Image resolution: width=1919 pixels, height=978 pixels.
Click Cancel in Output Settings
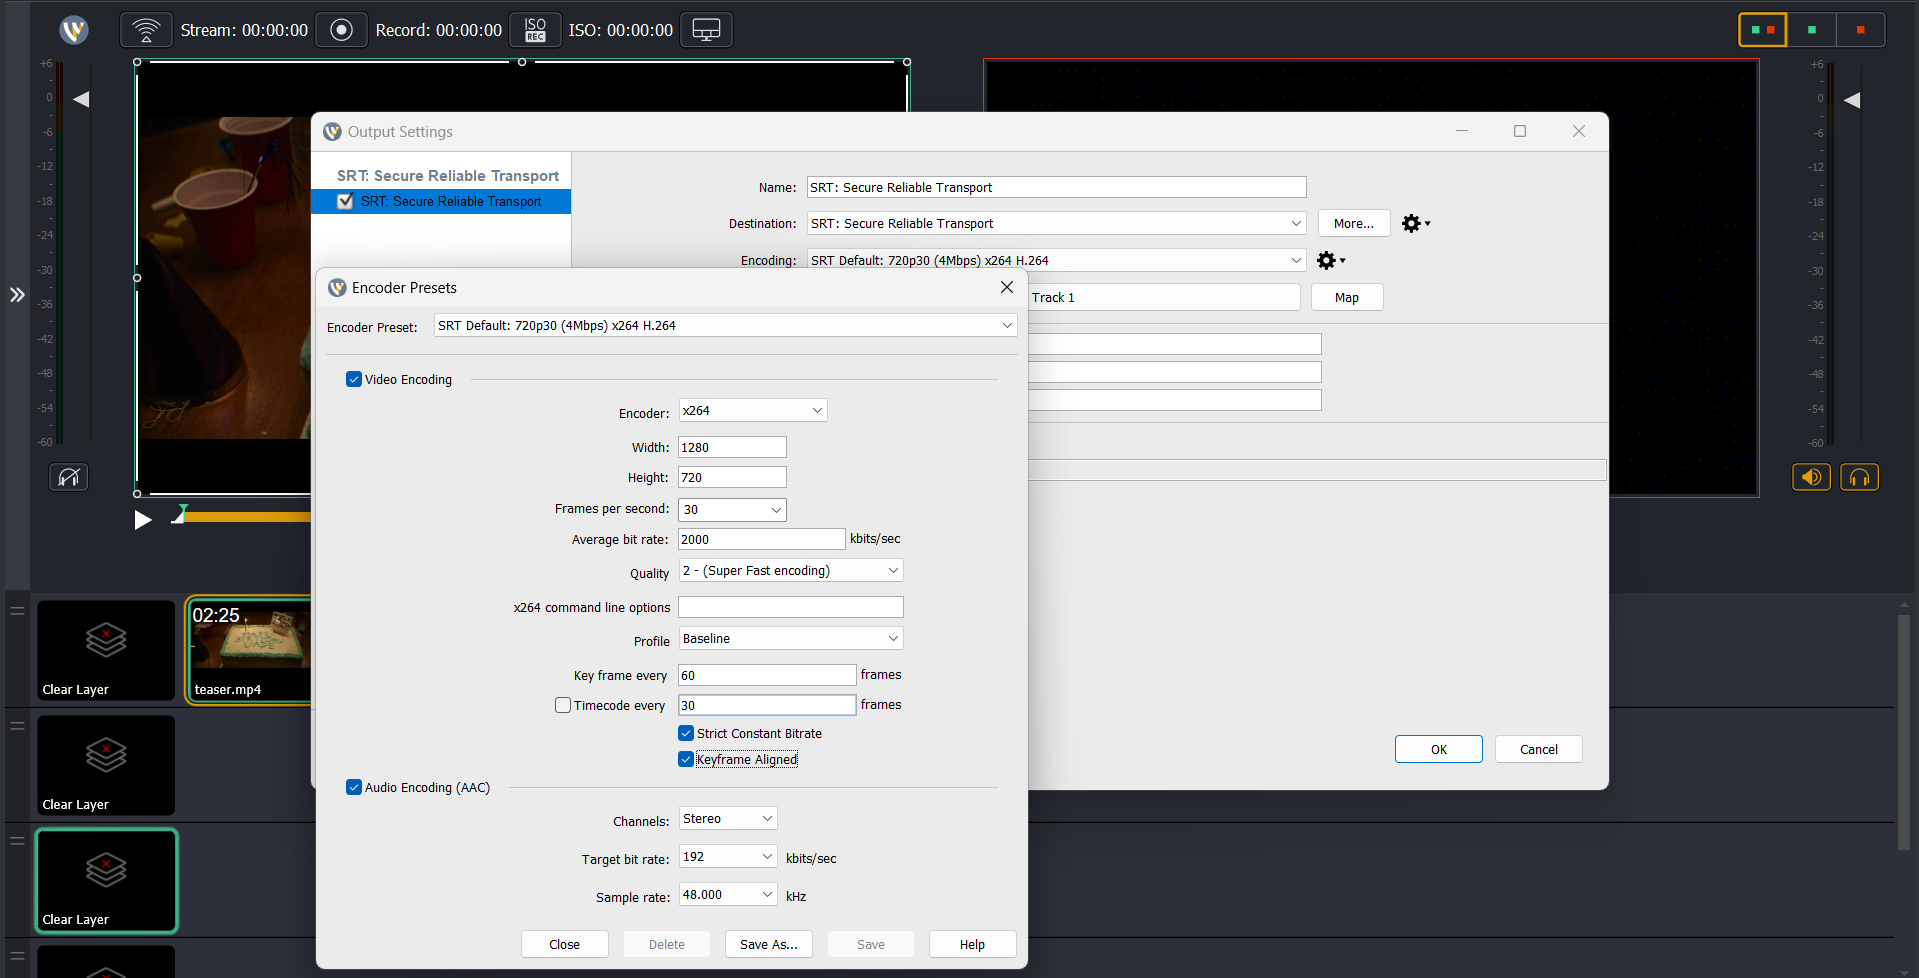coord(1538,749)
